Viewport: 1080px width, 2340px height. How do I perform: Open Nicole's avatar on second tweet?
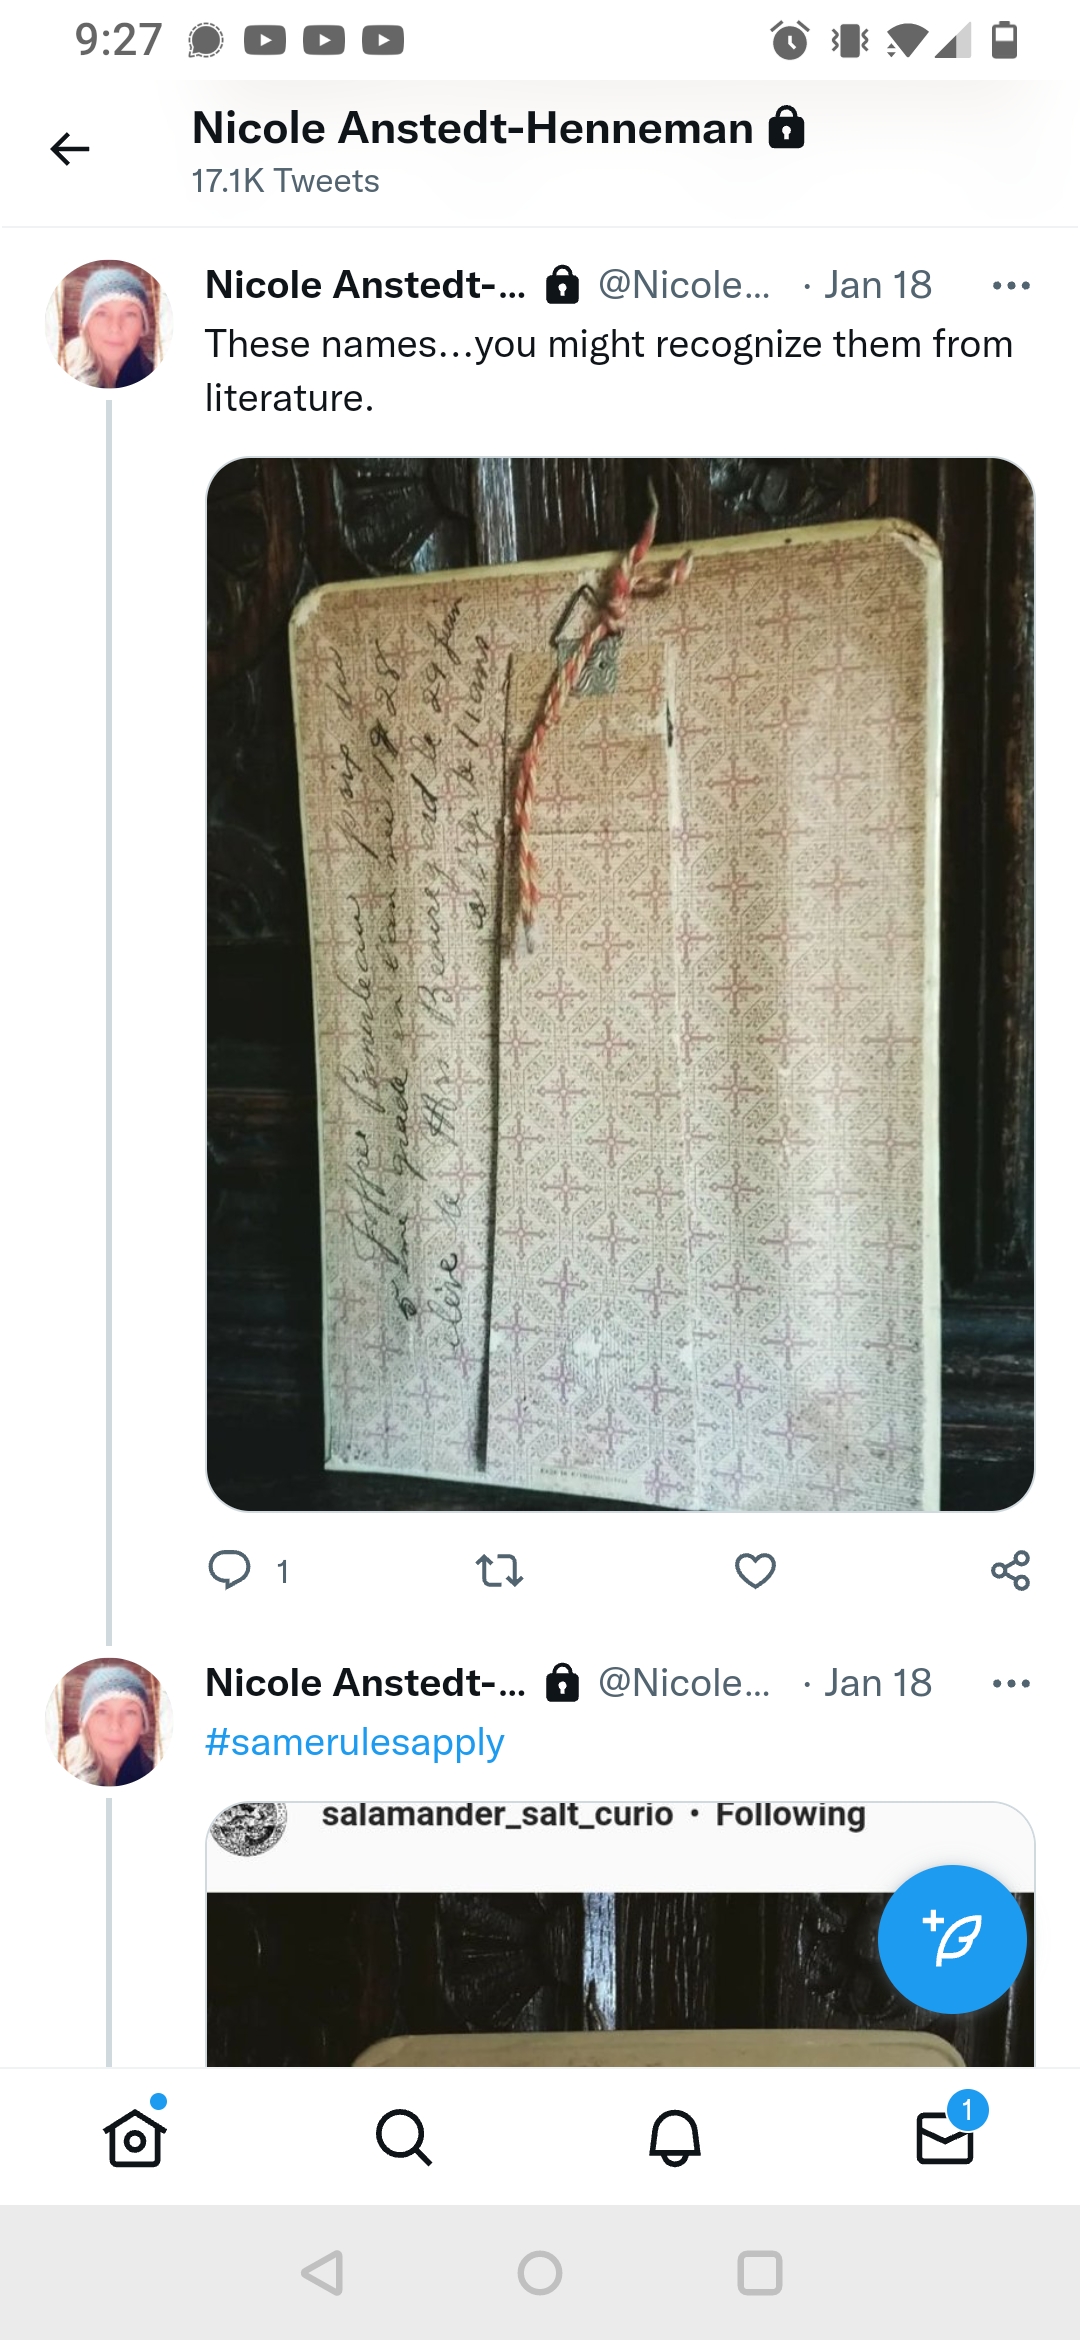point(109,1722)
